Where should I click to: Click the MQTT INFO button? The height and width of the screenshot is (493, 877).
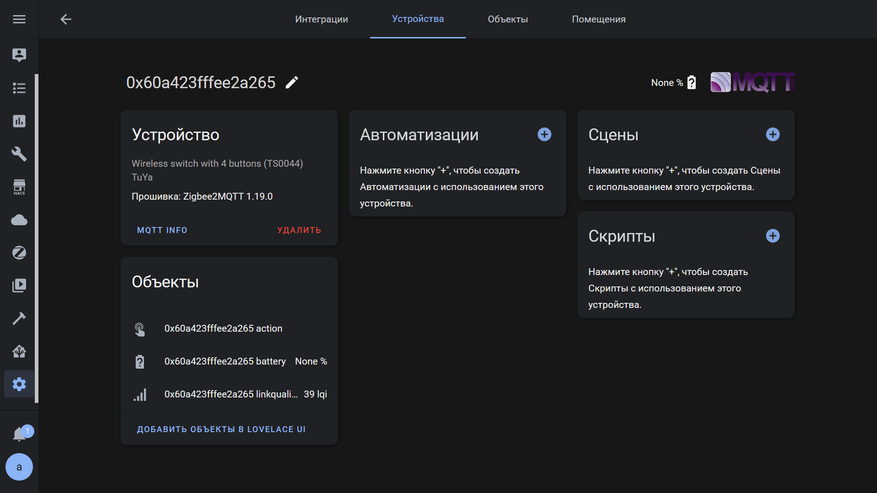coord(162,230)
